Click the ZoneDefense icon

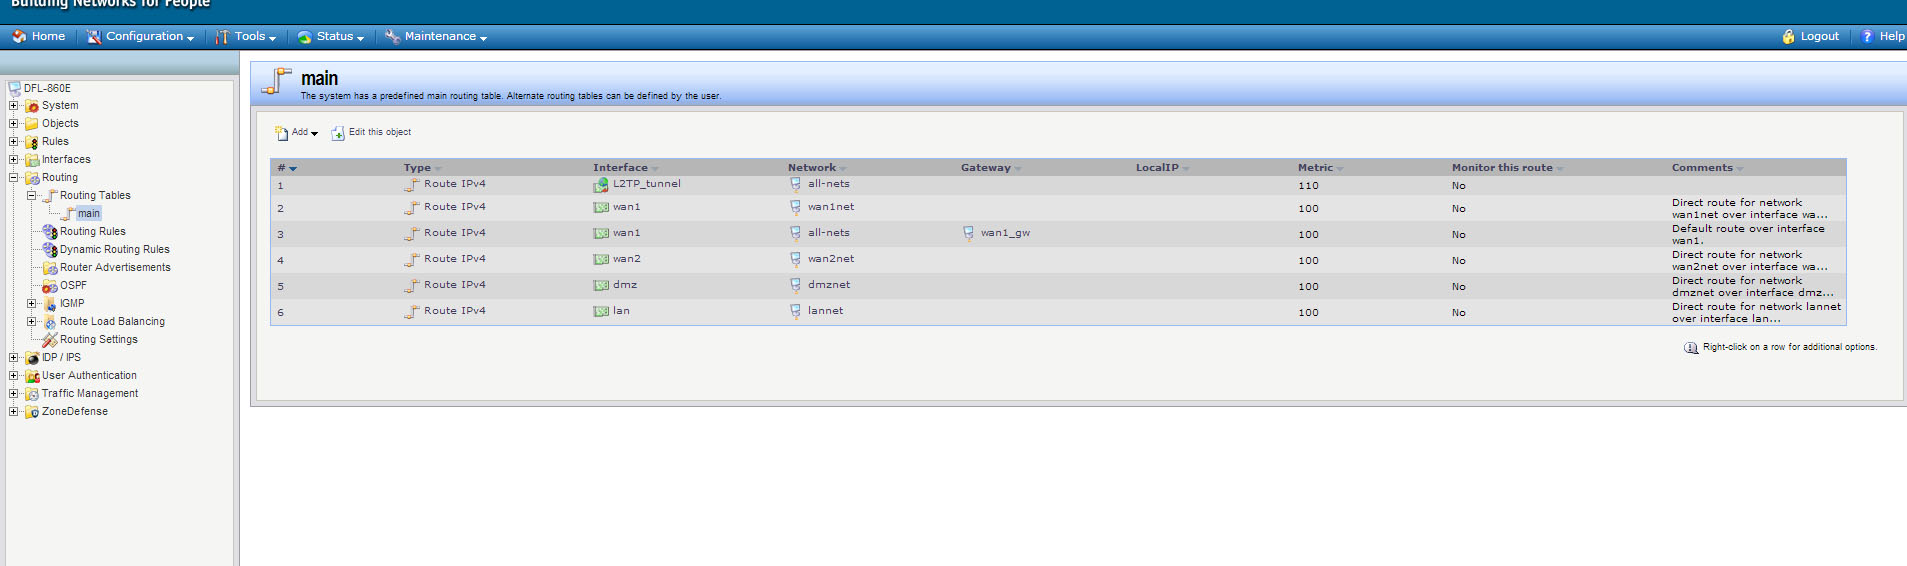31,412
